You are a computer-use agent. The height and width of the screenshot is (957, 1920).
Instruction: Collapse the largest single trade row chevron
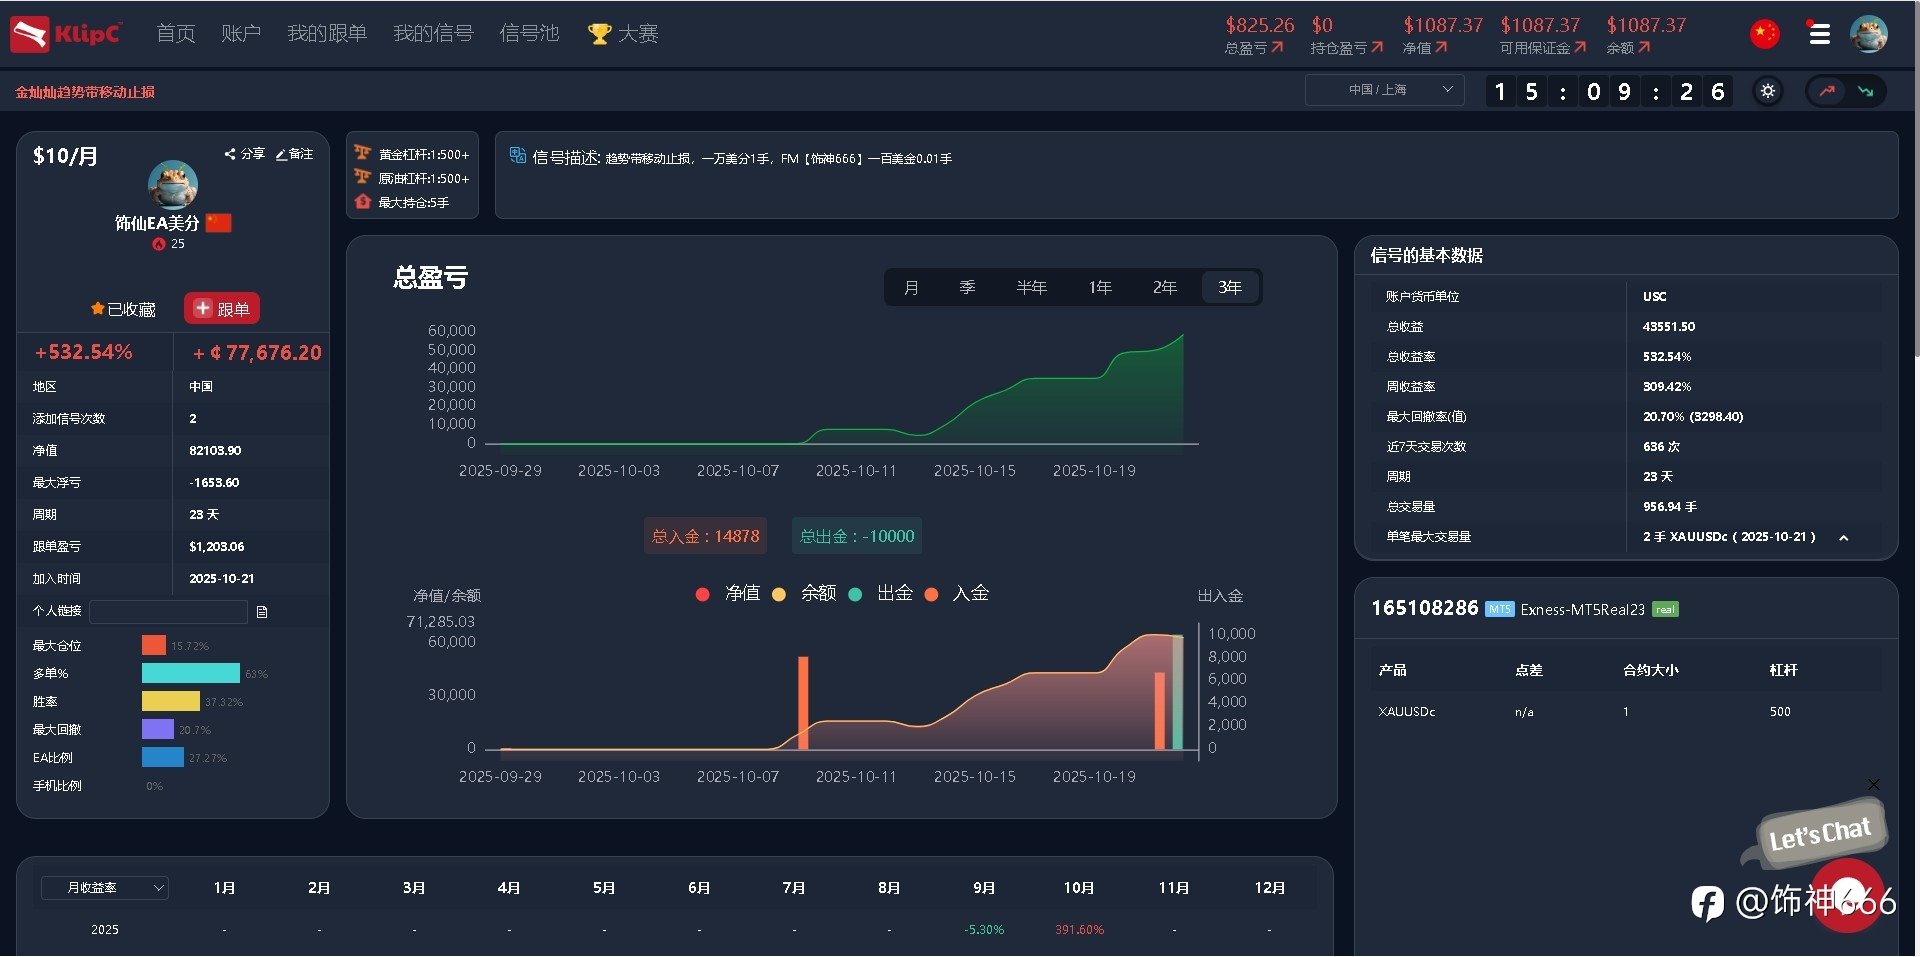tap(1844, 538)
